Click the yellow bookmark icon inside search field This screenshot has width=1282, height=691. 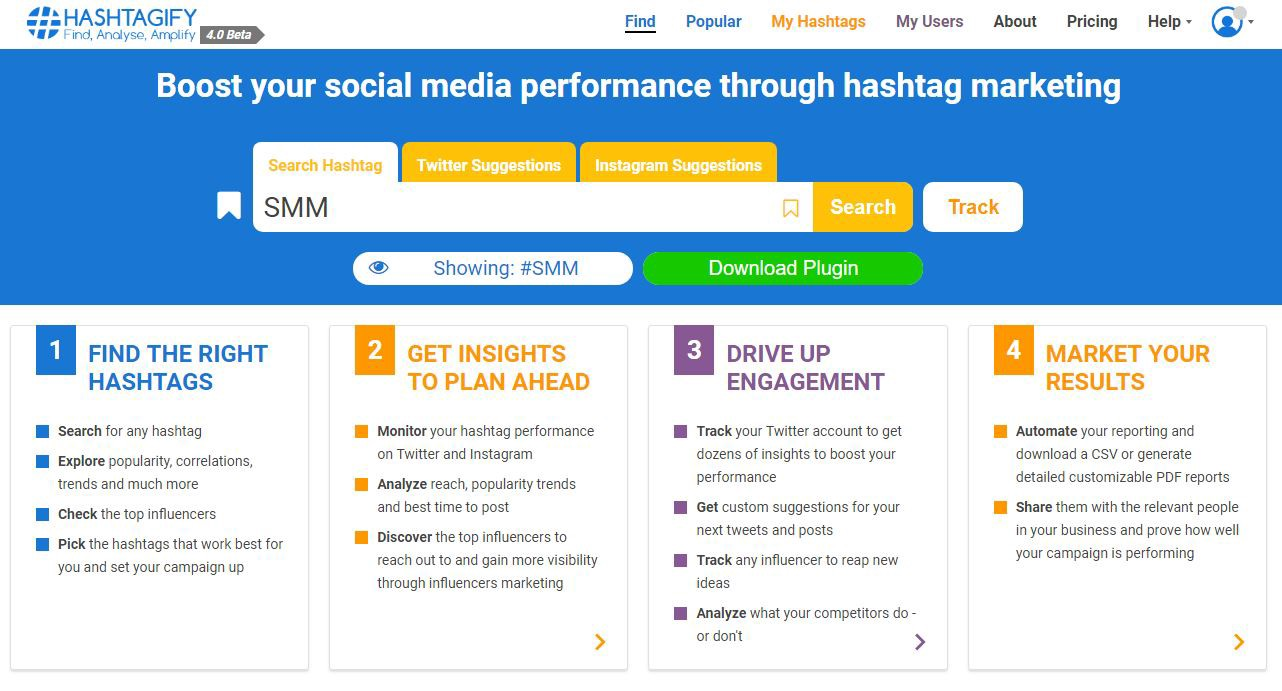(x=790, y=208)
